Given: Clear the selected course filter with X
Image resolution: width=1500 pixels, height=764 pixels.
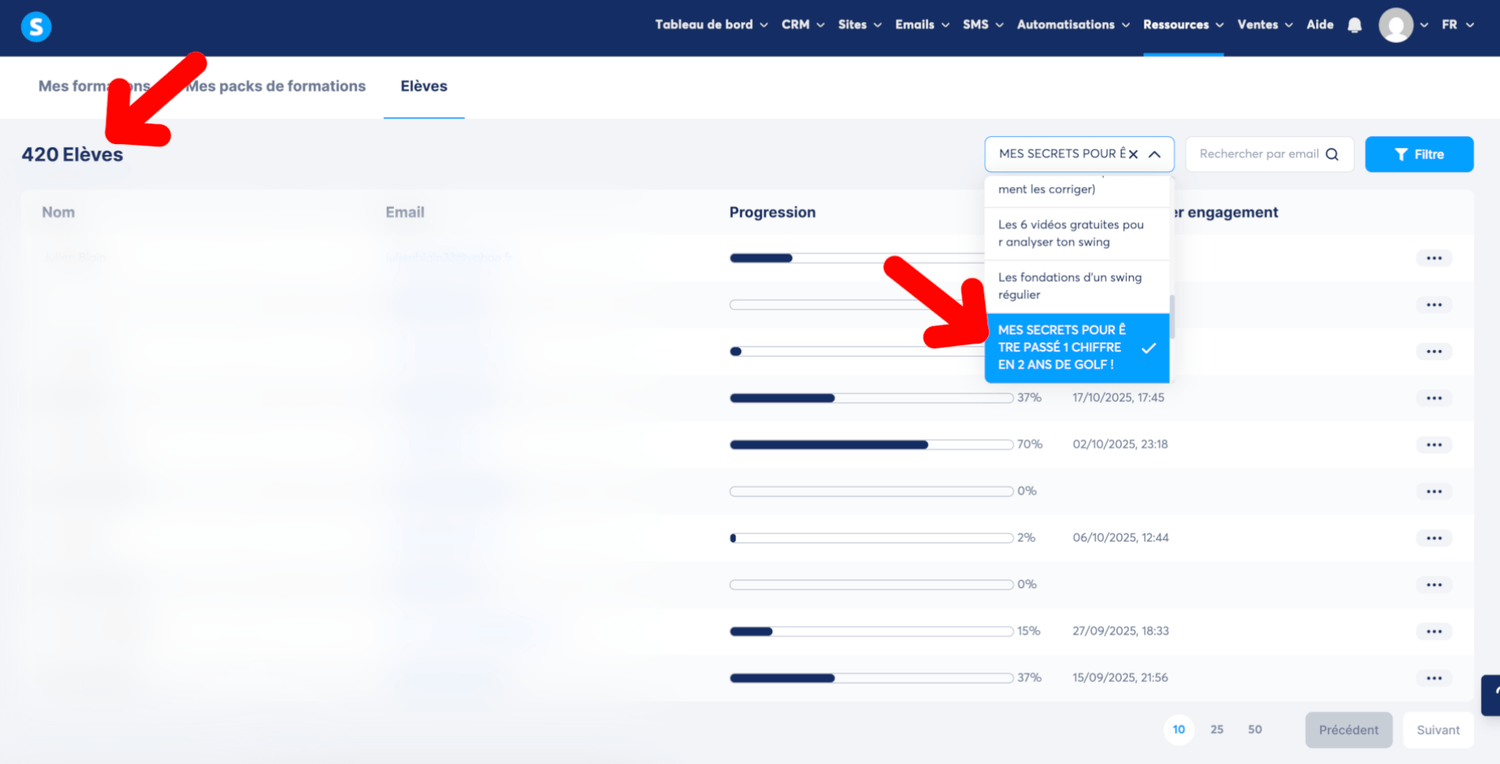Looking at the screenshot, I should 1133,155.
